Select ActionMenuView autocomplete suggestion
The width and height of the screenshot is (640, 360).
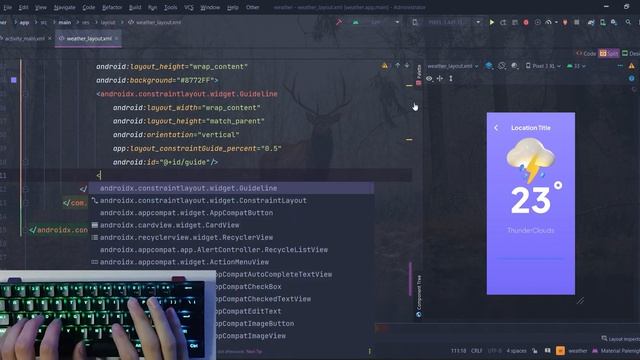click(x=231, y=262)
